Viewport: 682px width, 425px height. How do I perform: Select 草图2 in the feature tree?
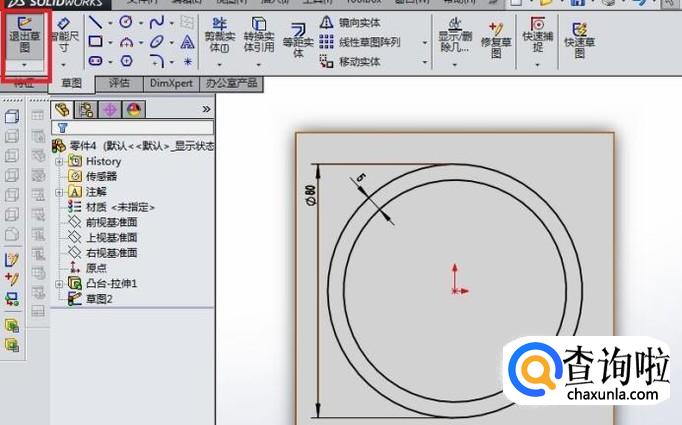96,298
